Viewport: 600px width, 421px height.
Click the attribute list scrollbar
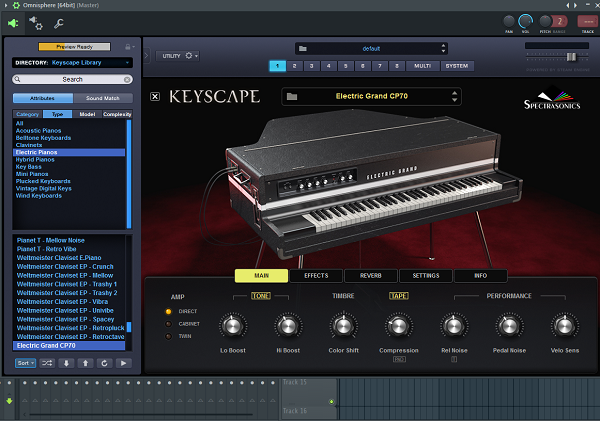click(x=129, y=174)
